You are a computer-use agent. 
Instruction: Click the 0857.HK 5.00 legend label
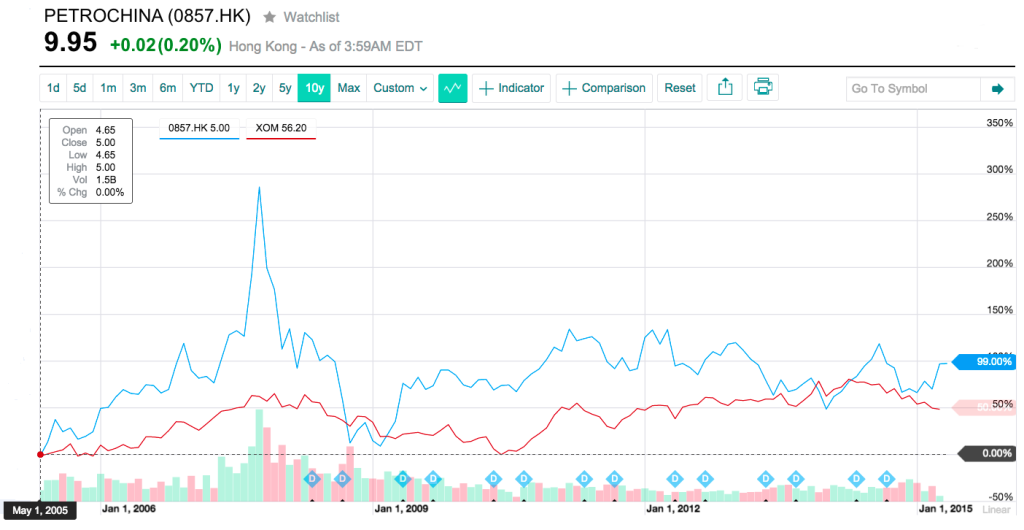point(199,128)
